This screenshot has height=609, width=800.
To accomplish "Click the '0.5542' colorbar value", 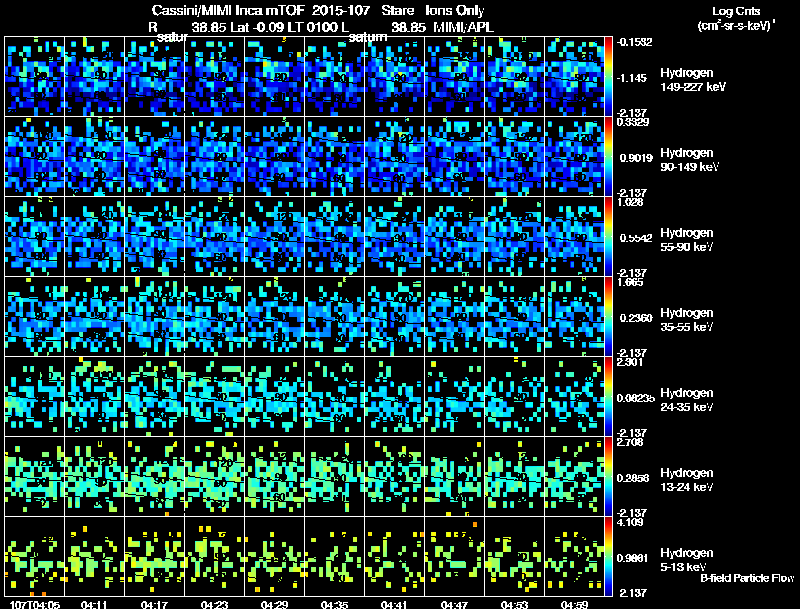I will point(636,238).
